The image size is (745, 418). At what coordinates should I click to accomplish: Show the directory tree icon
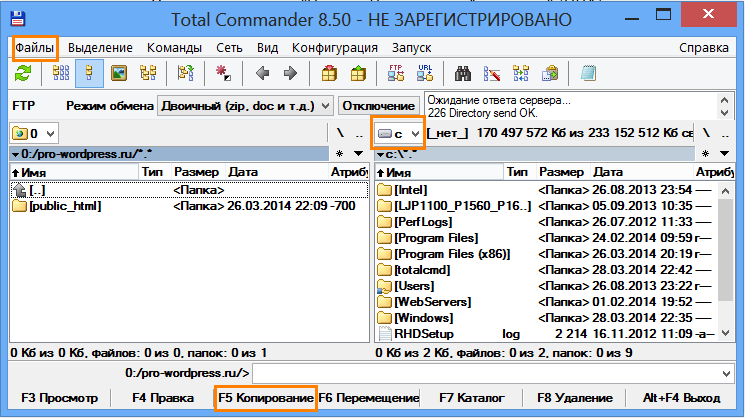[x=148, y=74]
